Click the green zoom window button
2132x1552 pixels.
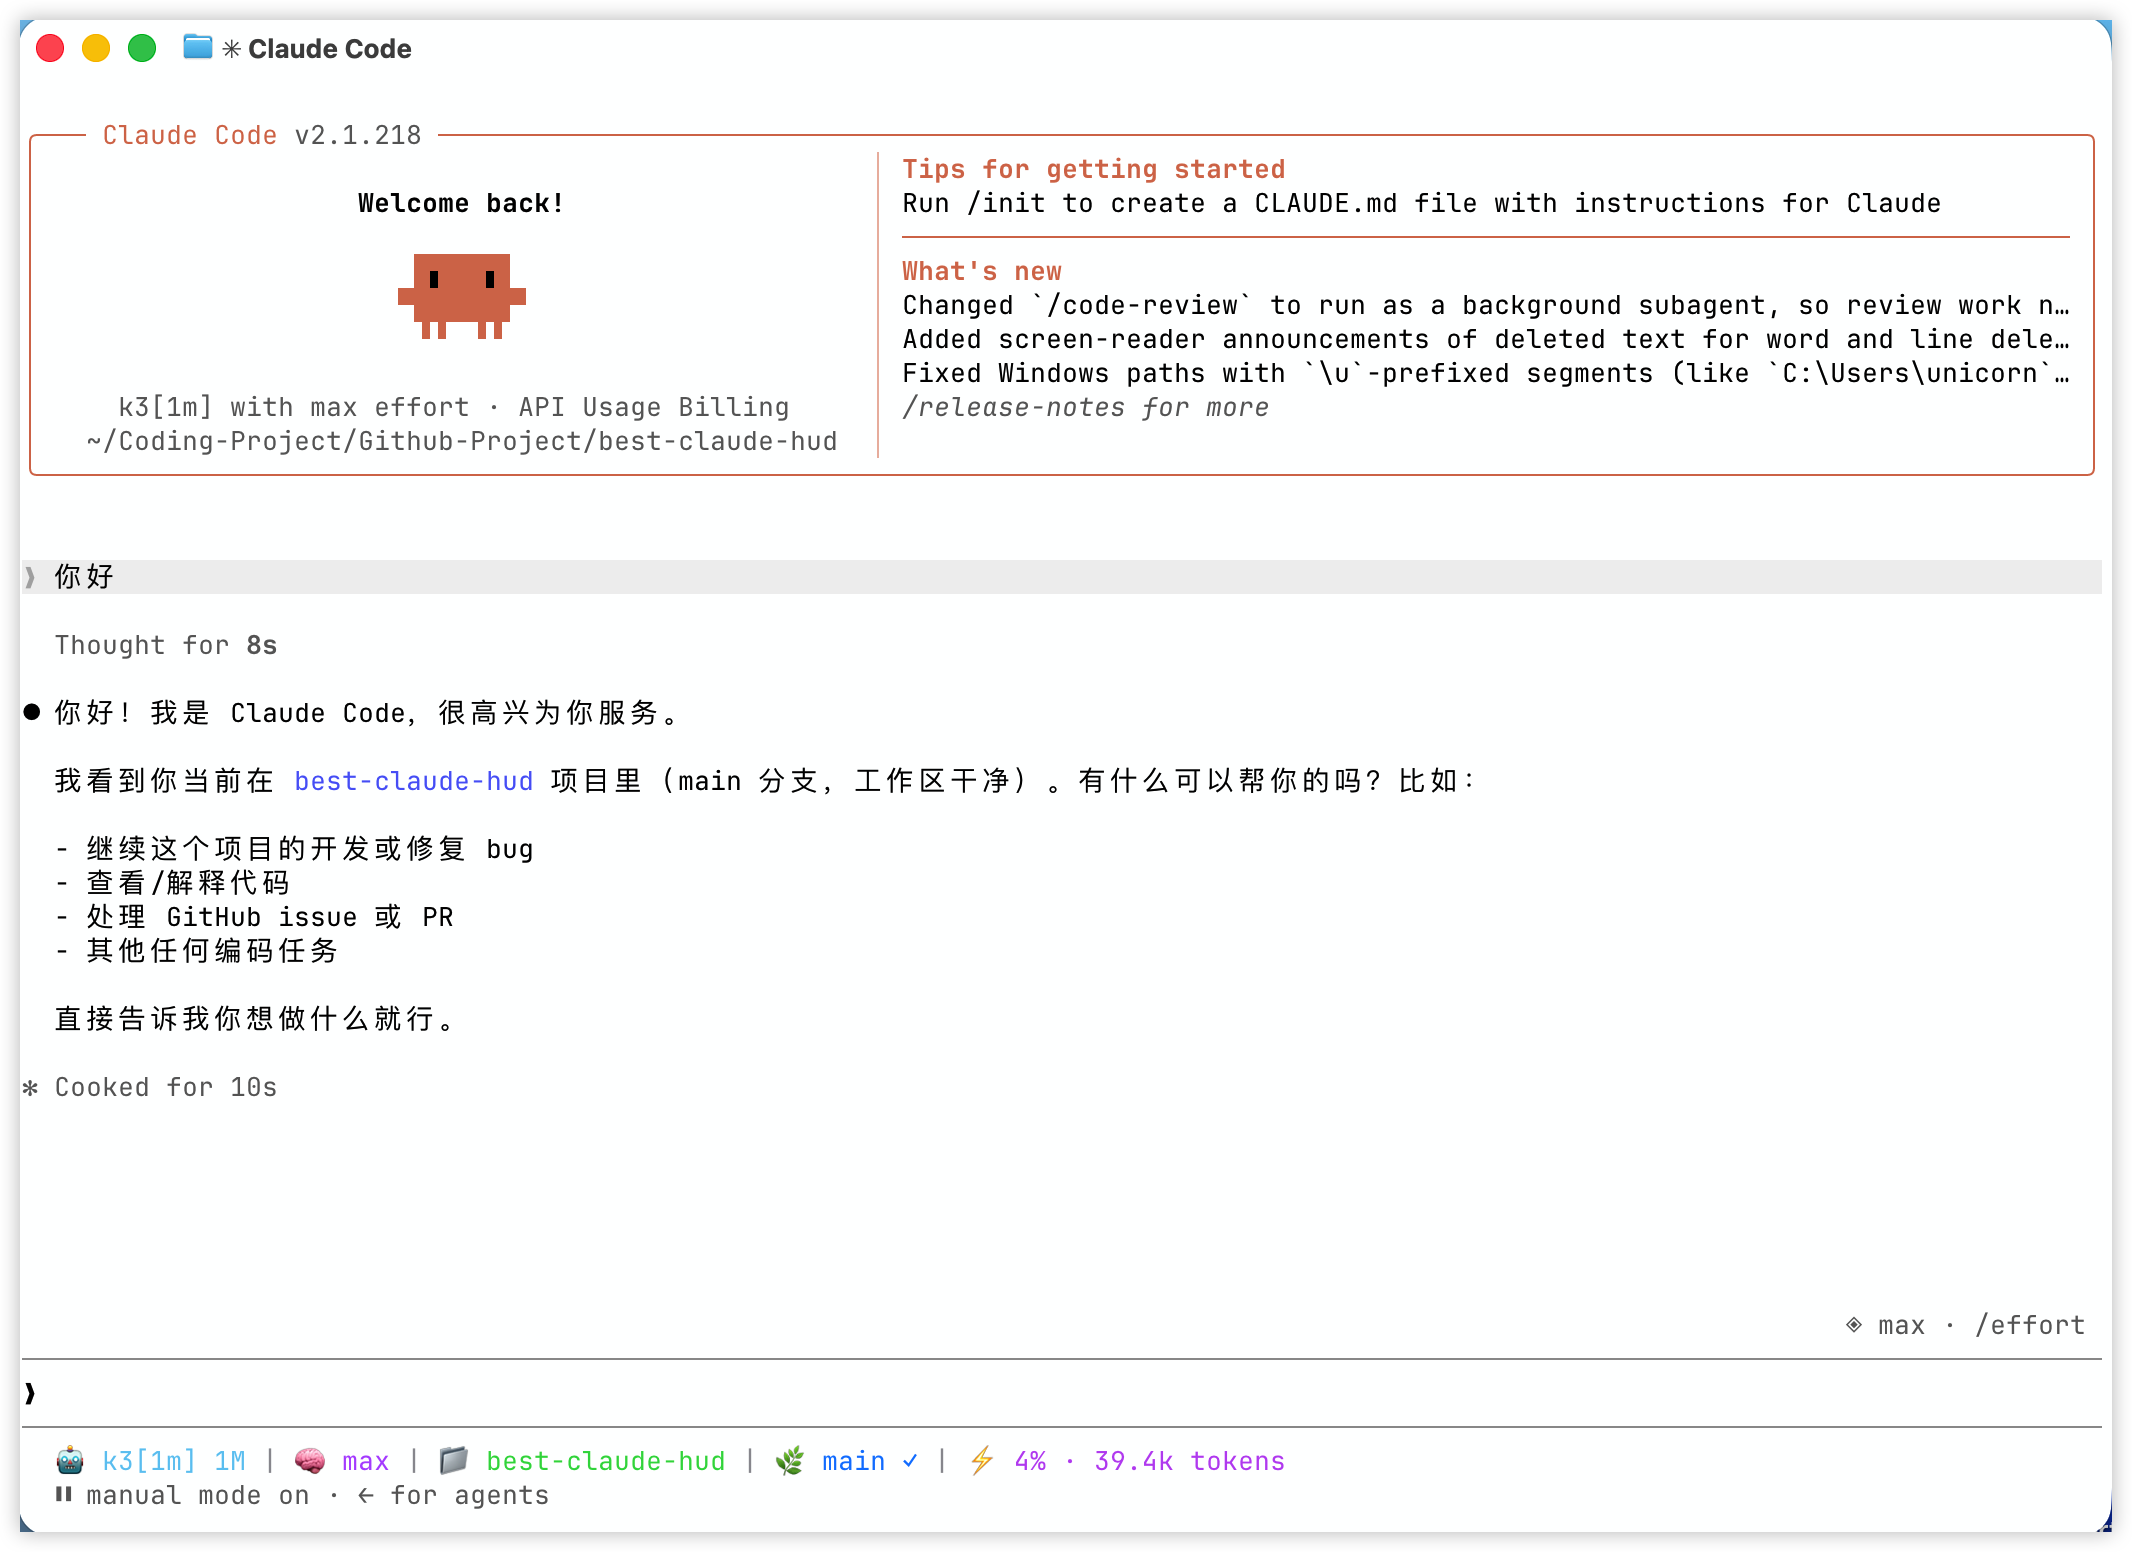[x=142, y=48]
